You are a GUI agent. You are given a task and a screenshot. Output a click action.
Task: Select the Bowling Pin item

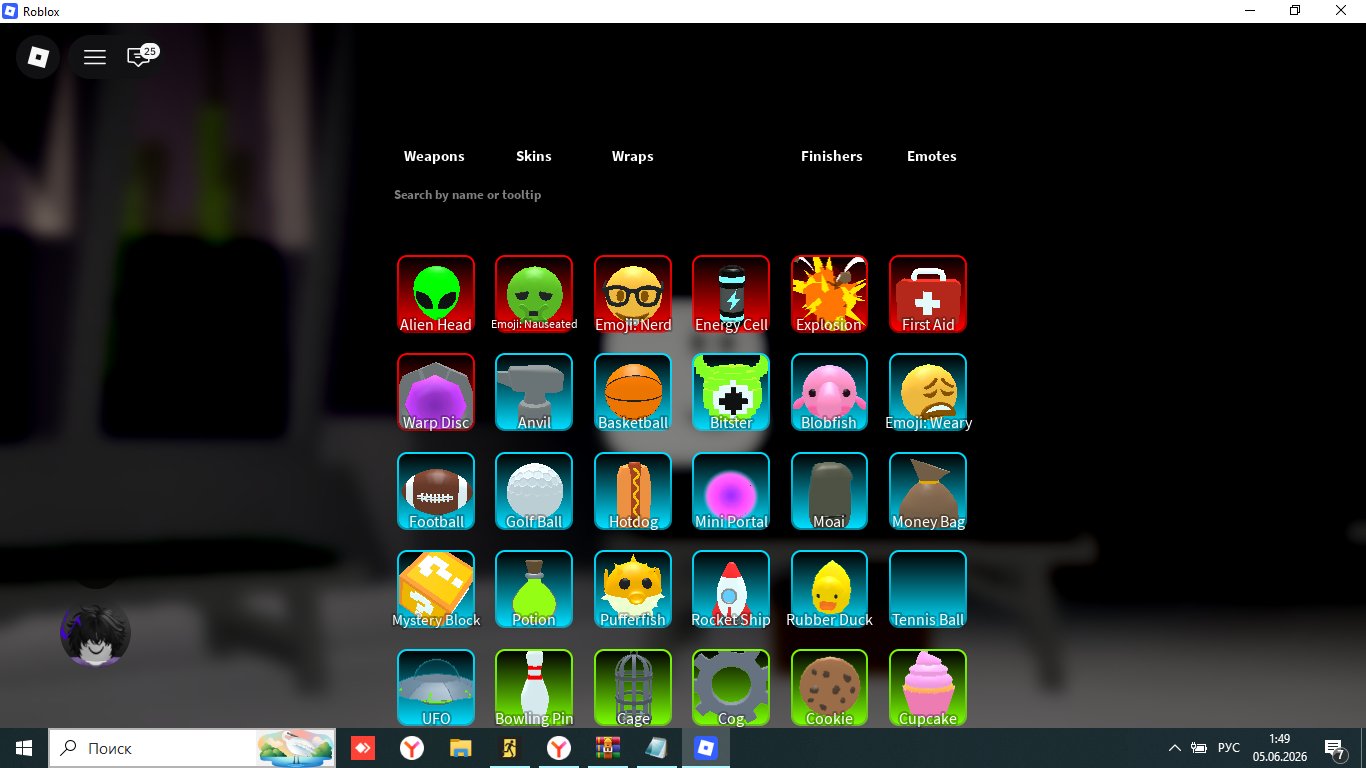(534, 688)
